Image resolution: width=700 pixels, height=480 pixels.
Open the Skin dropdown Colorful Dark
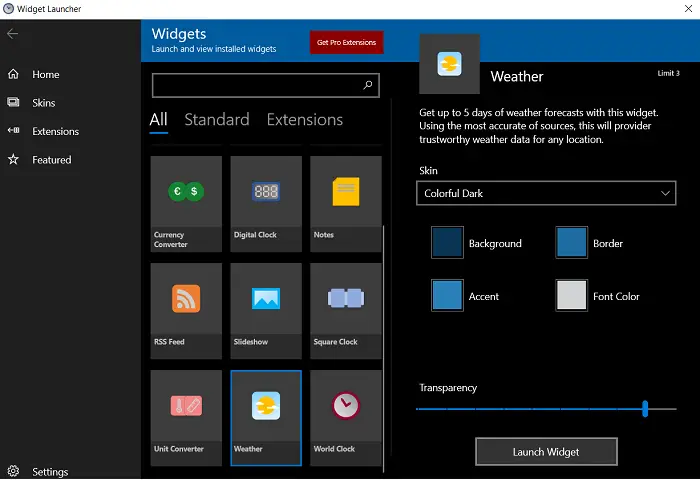click(x=546, y=193)
